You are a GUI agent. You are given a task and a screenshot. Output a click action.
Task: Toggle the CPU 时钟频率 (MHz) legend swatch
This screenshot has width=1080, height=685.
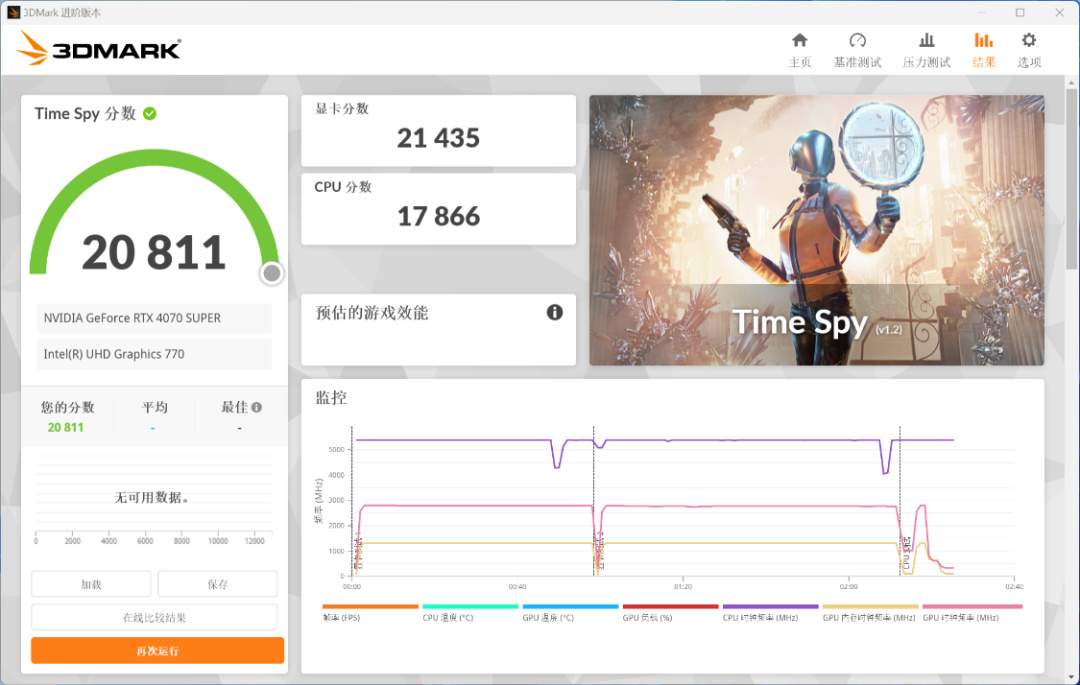(x=771, y=607)
